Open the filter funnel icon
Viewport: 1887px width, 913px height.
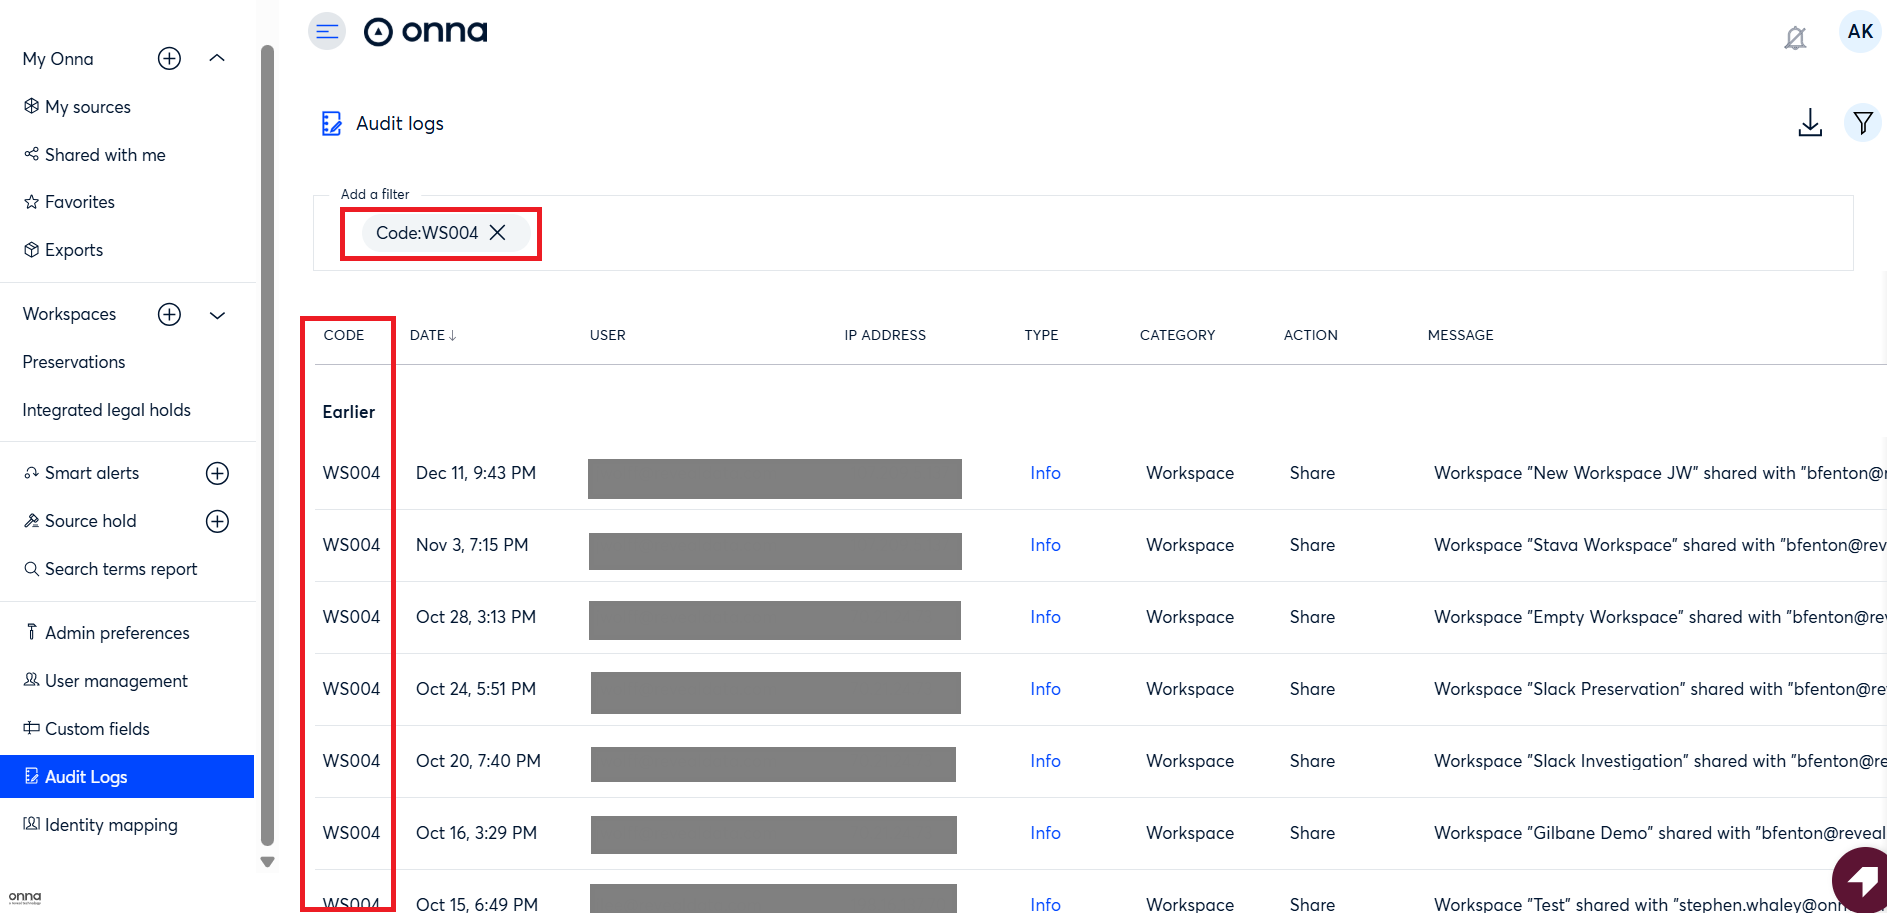click(1862, 123)
